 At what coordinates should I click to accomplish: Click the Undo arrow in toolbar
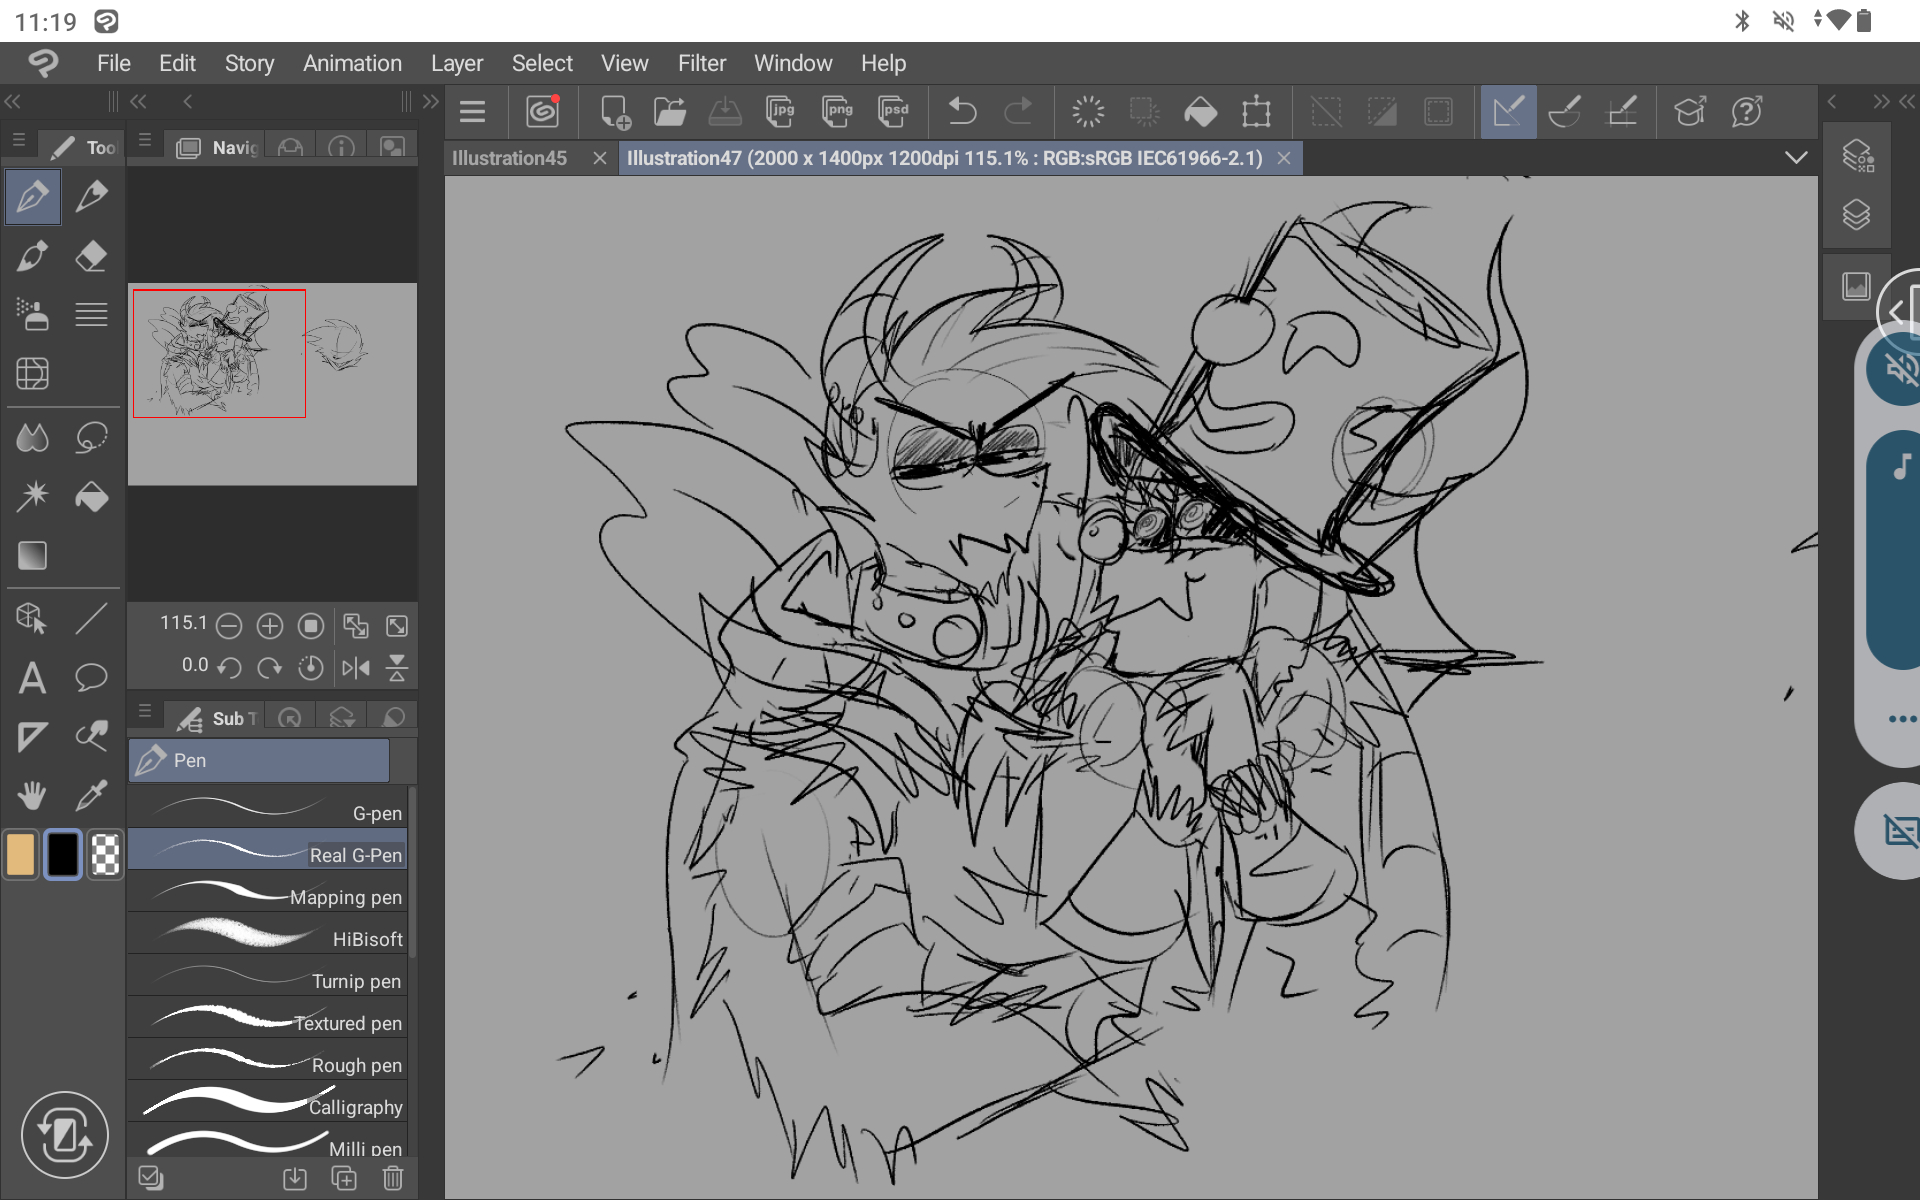tap(961, 112)
